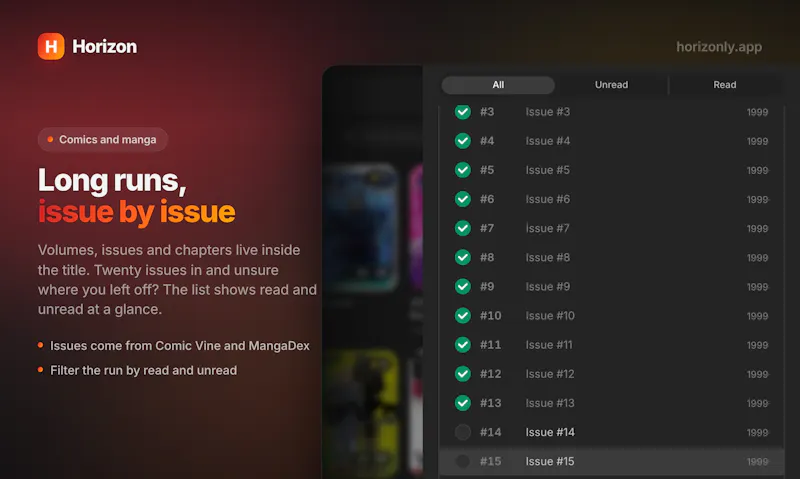The width and height of the screenshot is (800, 479).
Task: Select the "Issue #7" title text
Action: [x=547, y=228]
